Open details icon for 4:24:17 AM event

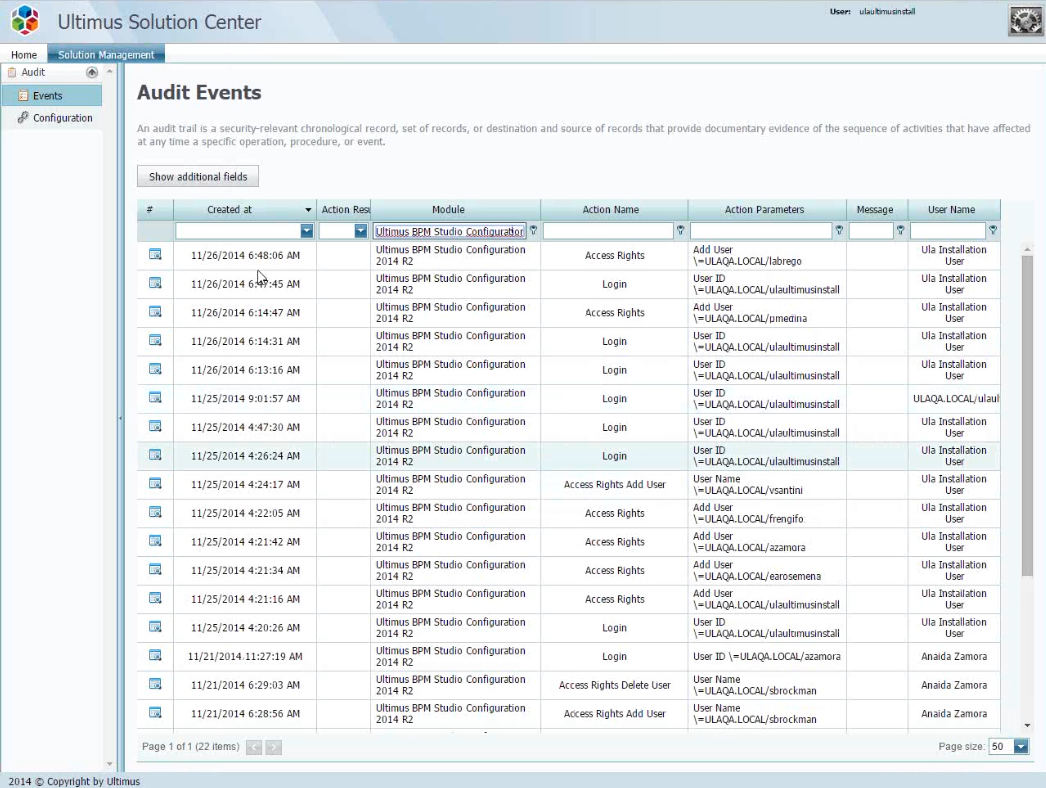click(155, 484)
